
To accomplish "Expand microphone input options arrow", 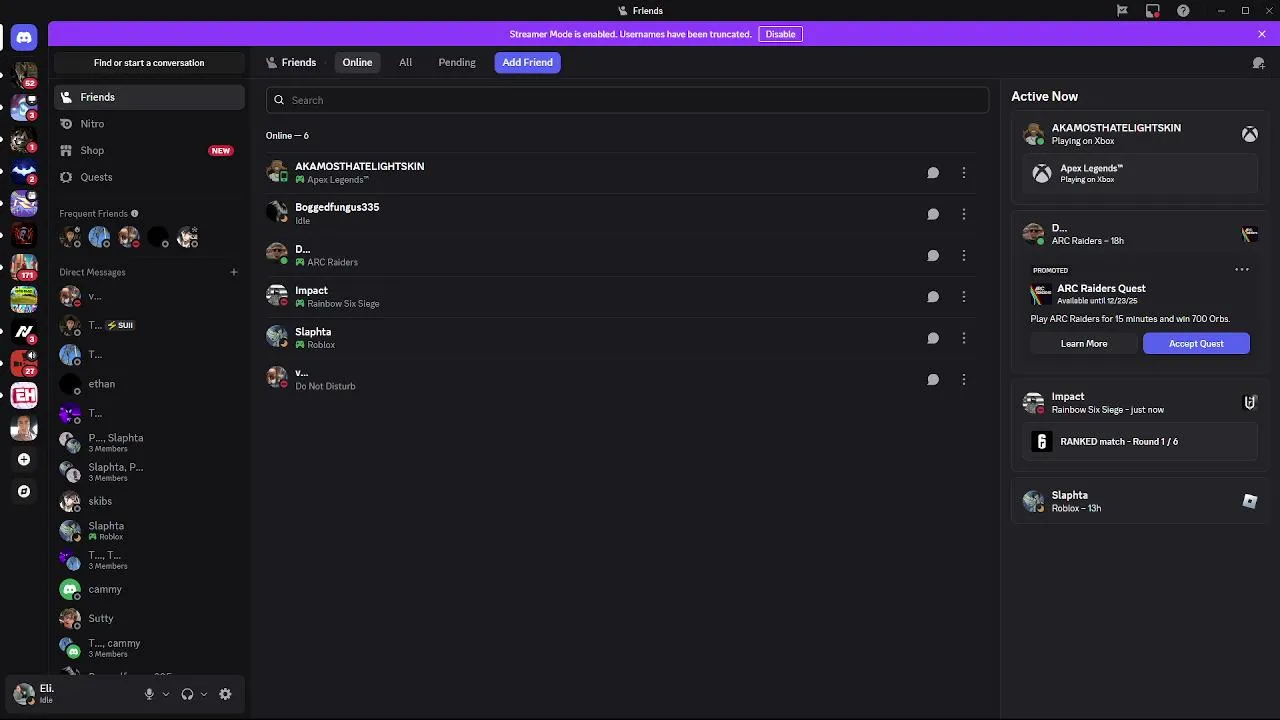I will pos(166,694).
